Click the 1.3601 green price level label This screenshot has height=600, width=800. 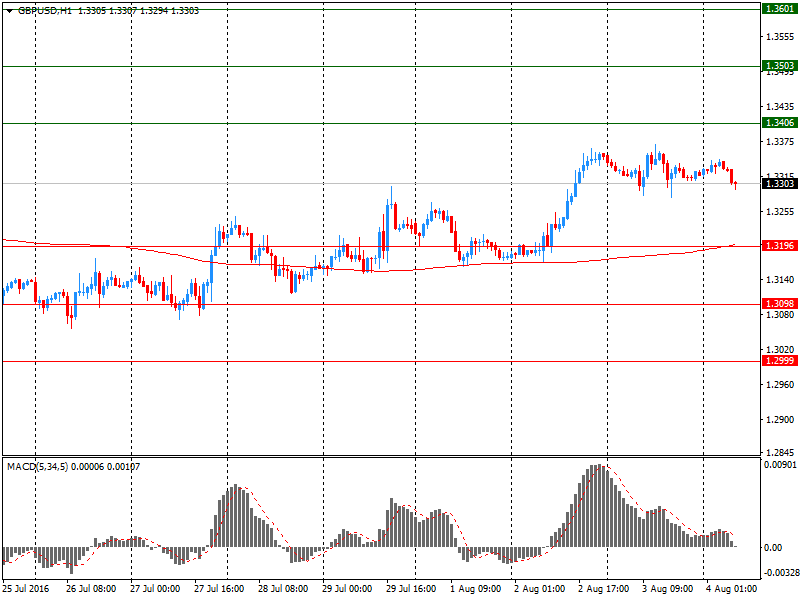779,9
